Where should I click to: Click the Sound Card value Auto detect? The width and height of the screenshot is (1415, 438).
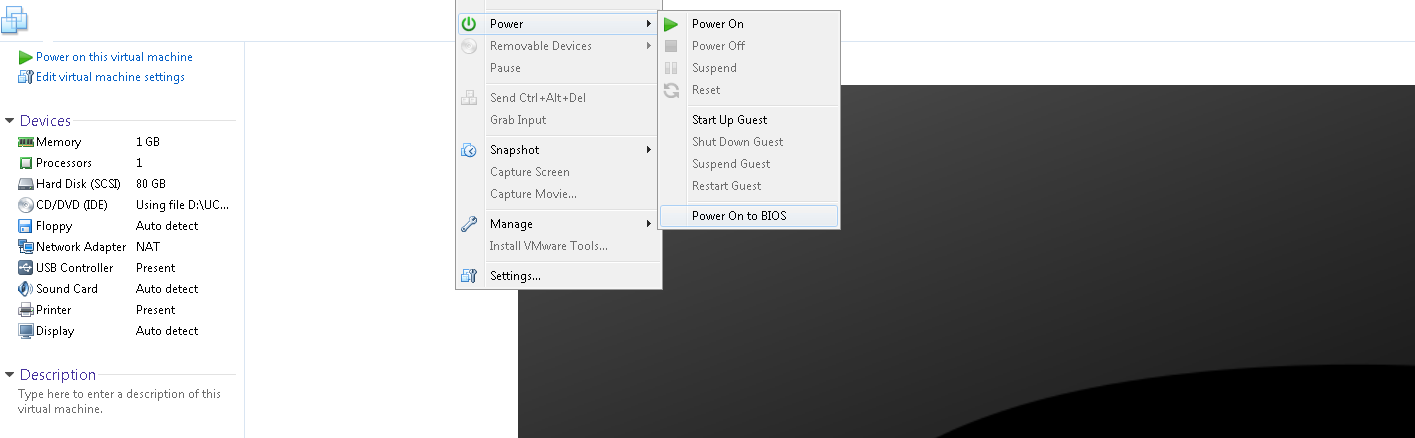(167, 289)
